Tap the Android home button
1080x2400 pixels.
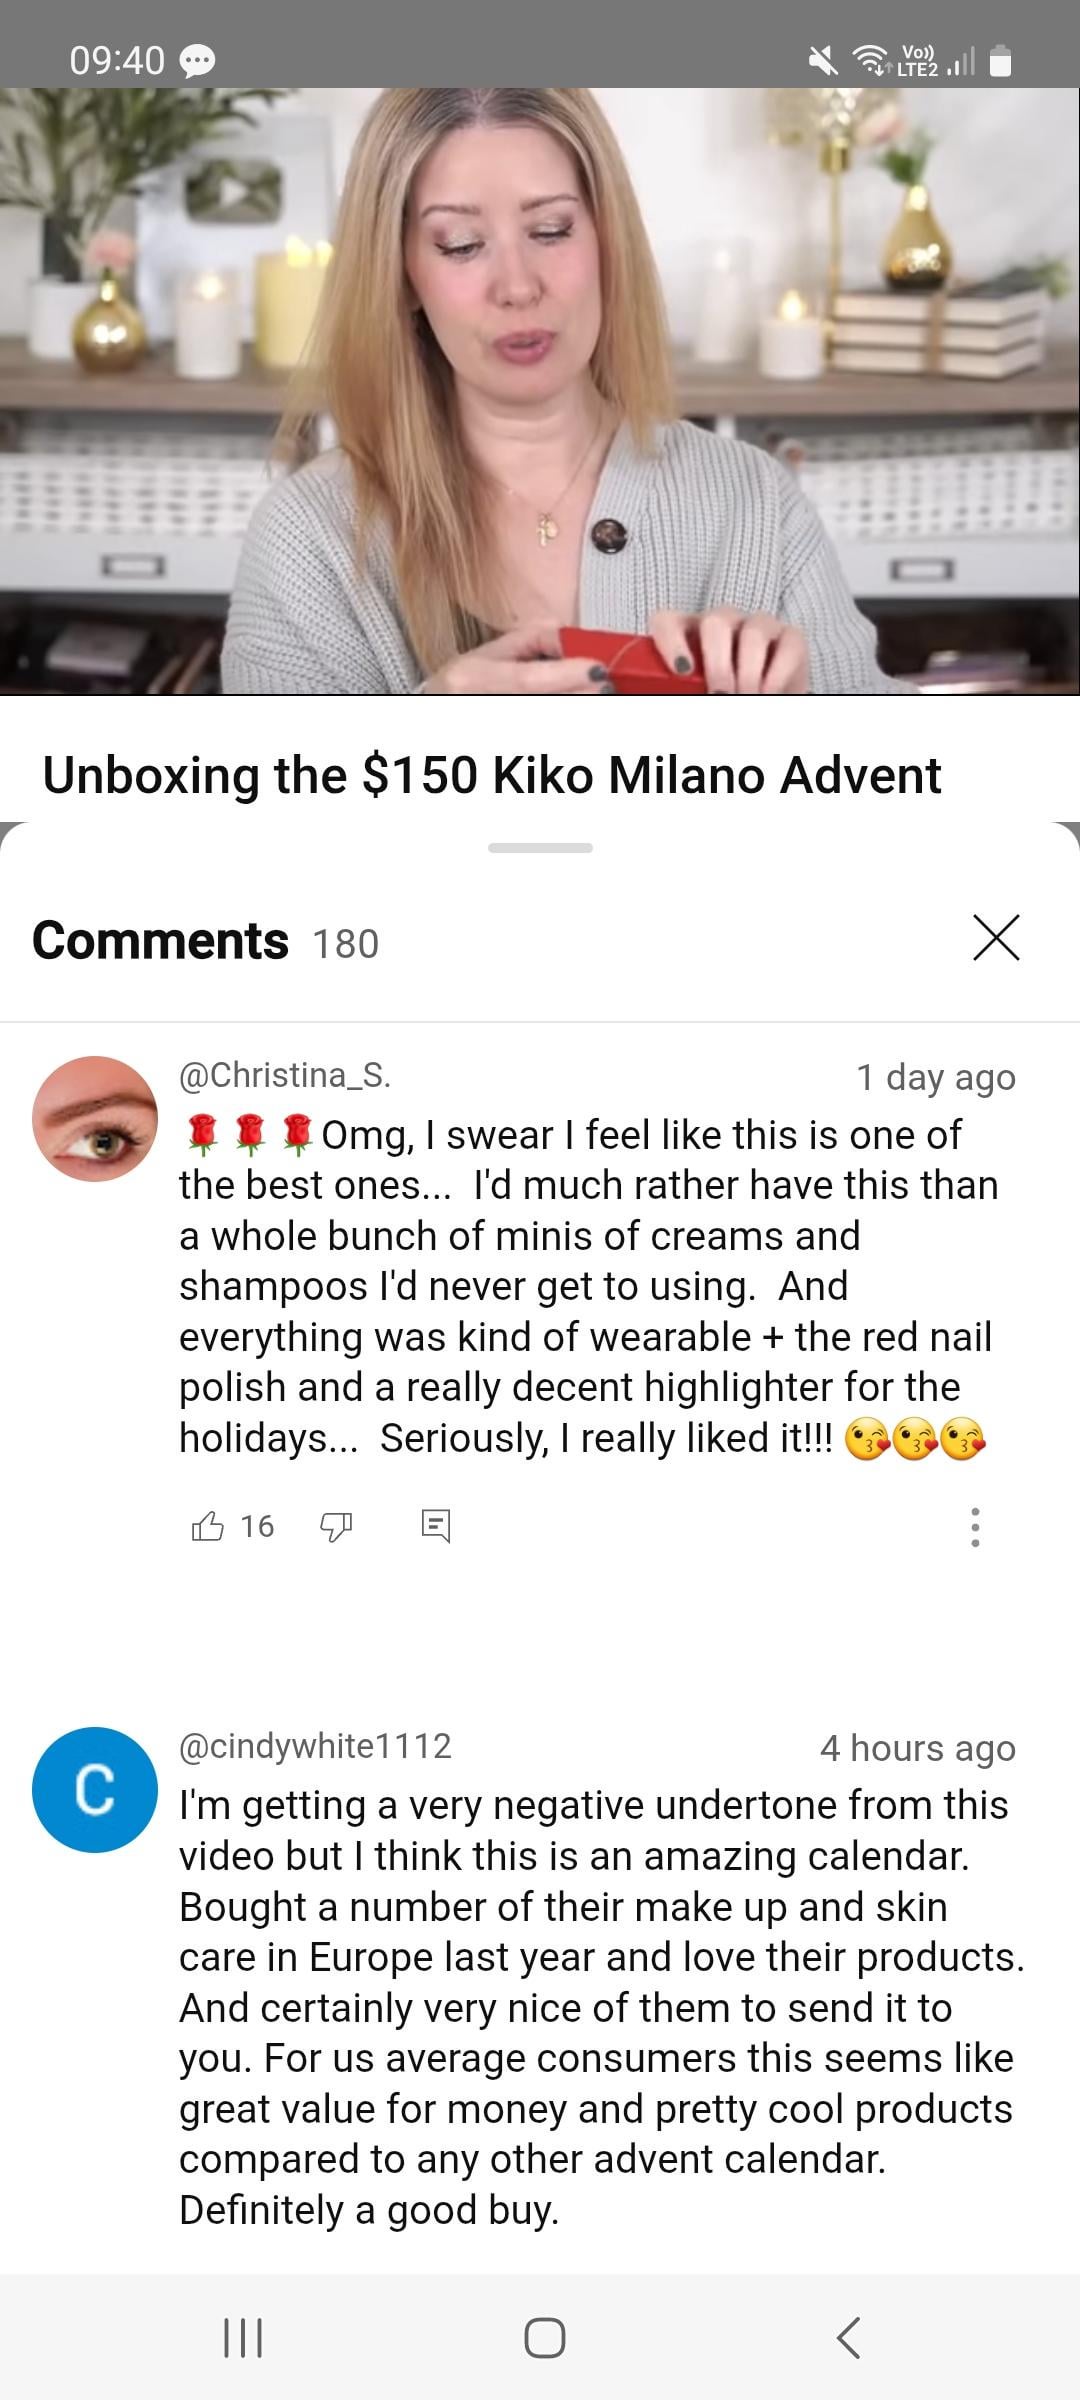click(x=544, y=2338)
